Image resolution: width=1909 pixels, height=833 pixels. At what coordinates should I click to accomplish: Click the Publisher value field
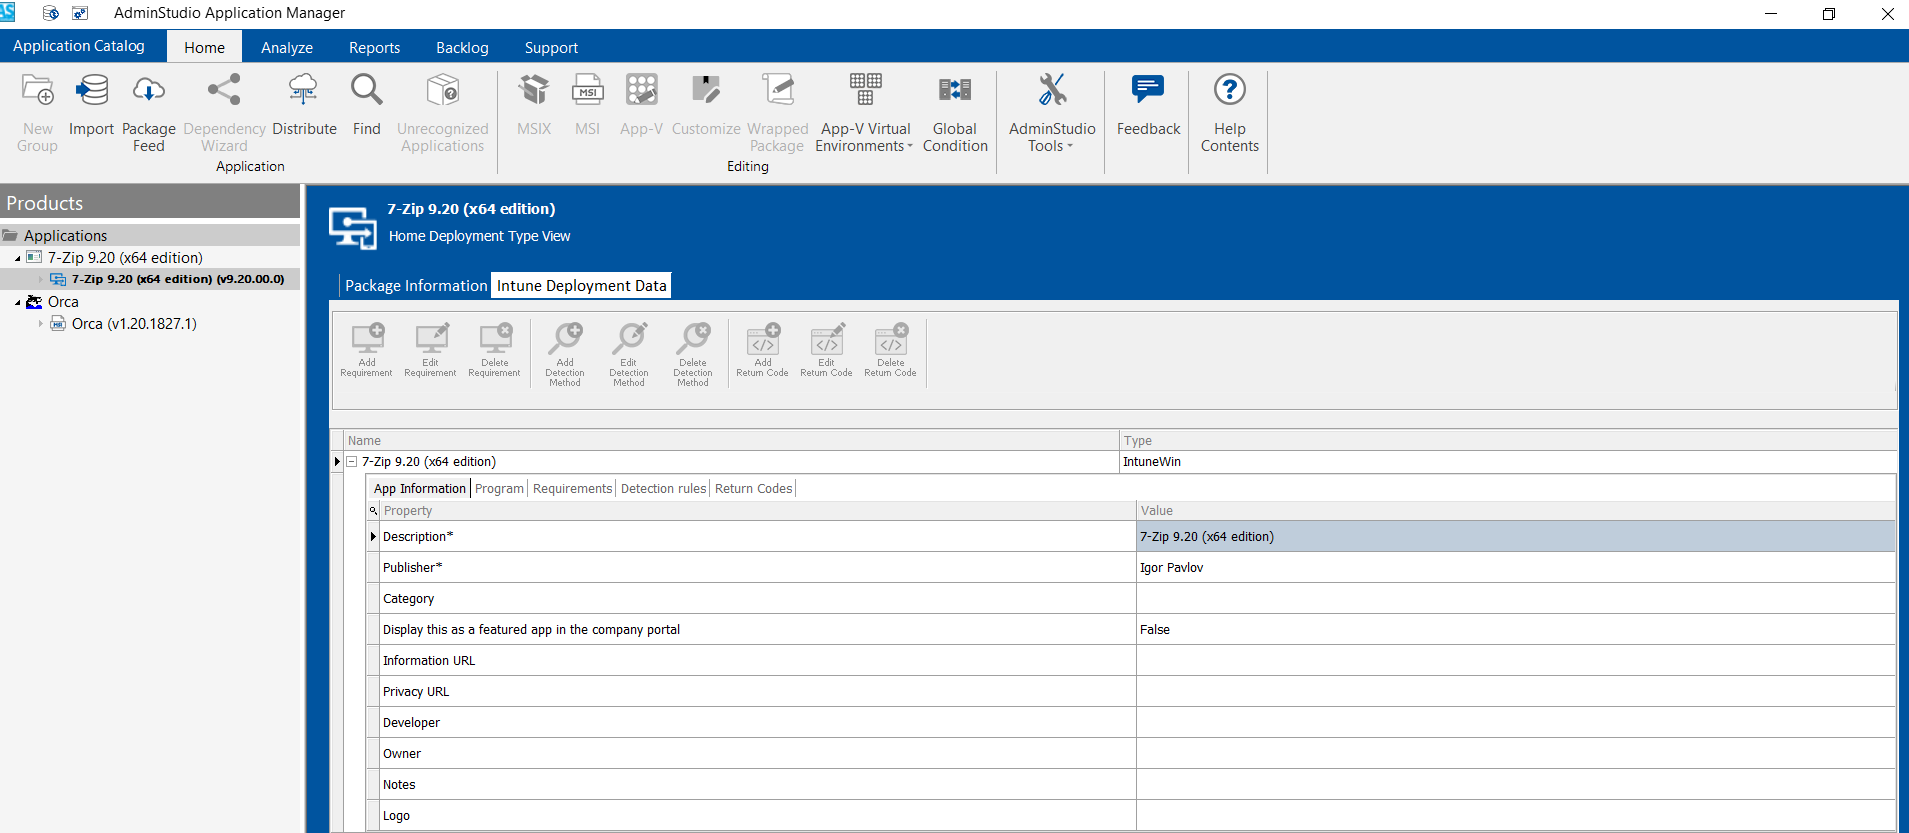click(x=1514, y=568)
